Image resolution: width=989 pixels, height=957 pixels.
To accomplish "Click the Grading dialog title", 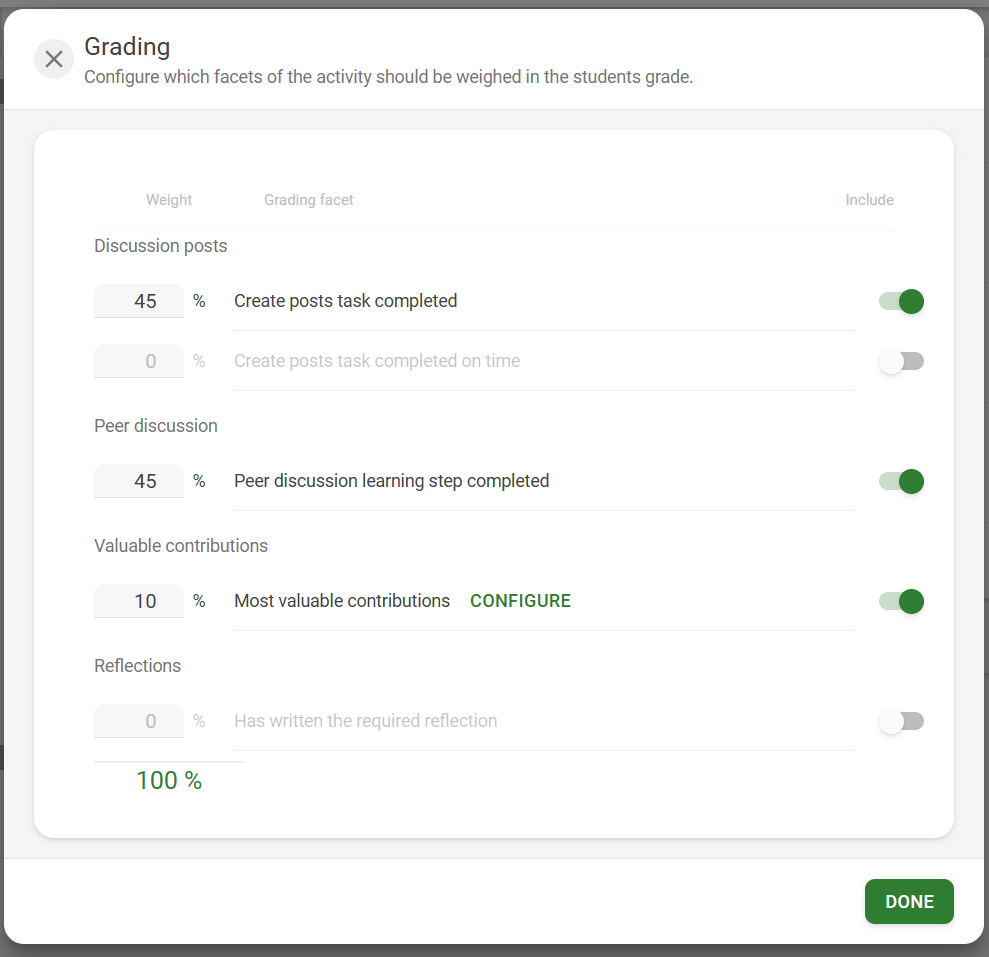I will (x=127, y=46).
